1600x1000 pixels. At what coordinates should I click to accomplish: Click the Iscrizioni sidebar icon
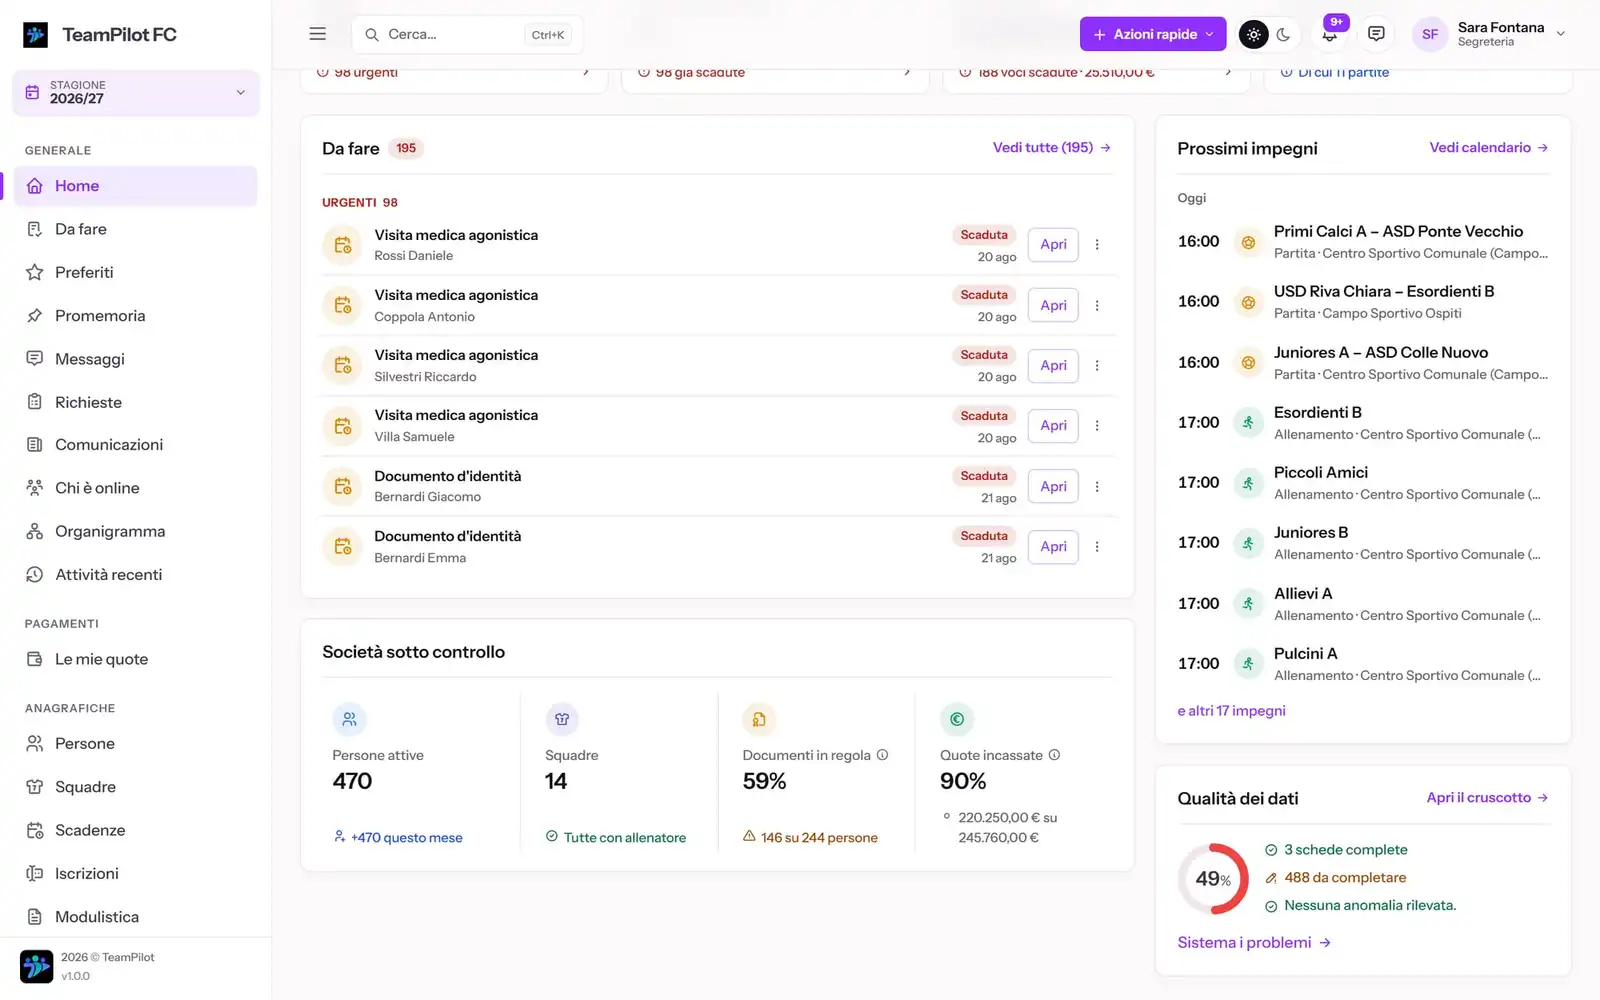tap(35, 874)
